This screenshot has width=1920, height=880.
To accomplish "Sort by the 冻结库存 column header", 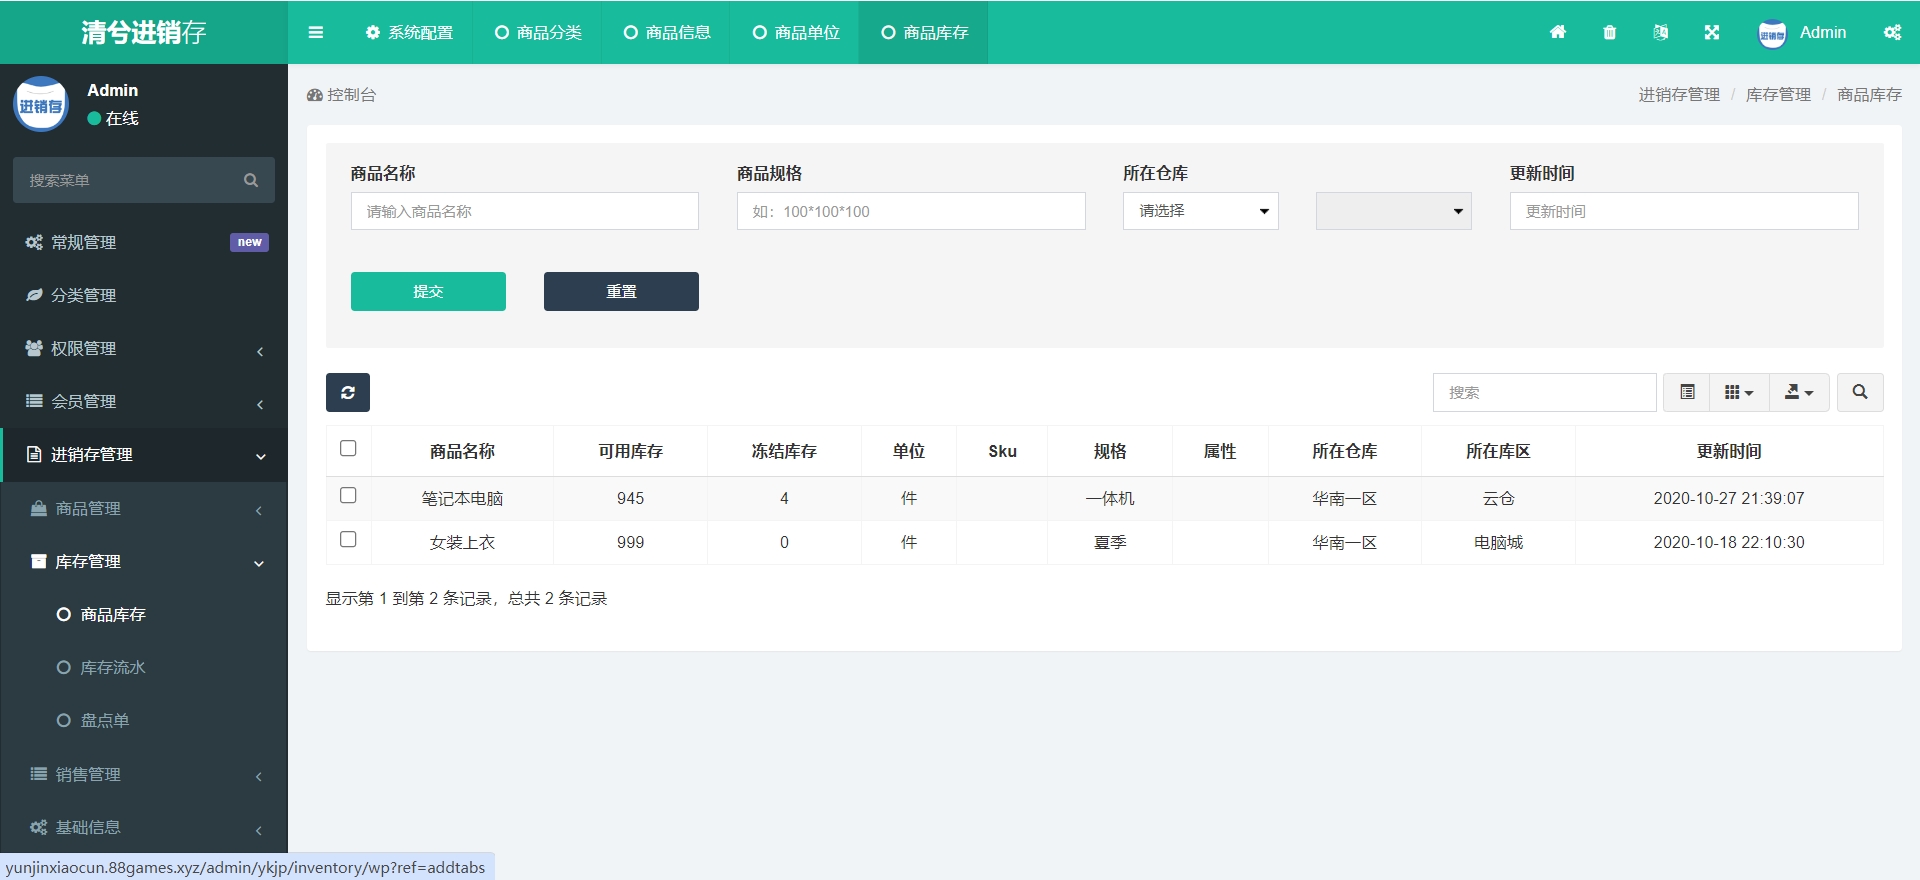I will point(784,451).
